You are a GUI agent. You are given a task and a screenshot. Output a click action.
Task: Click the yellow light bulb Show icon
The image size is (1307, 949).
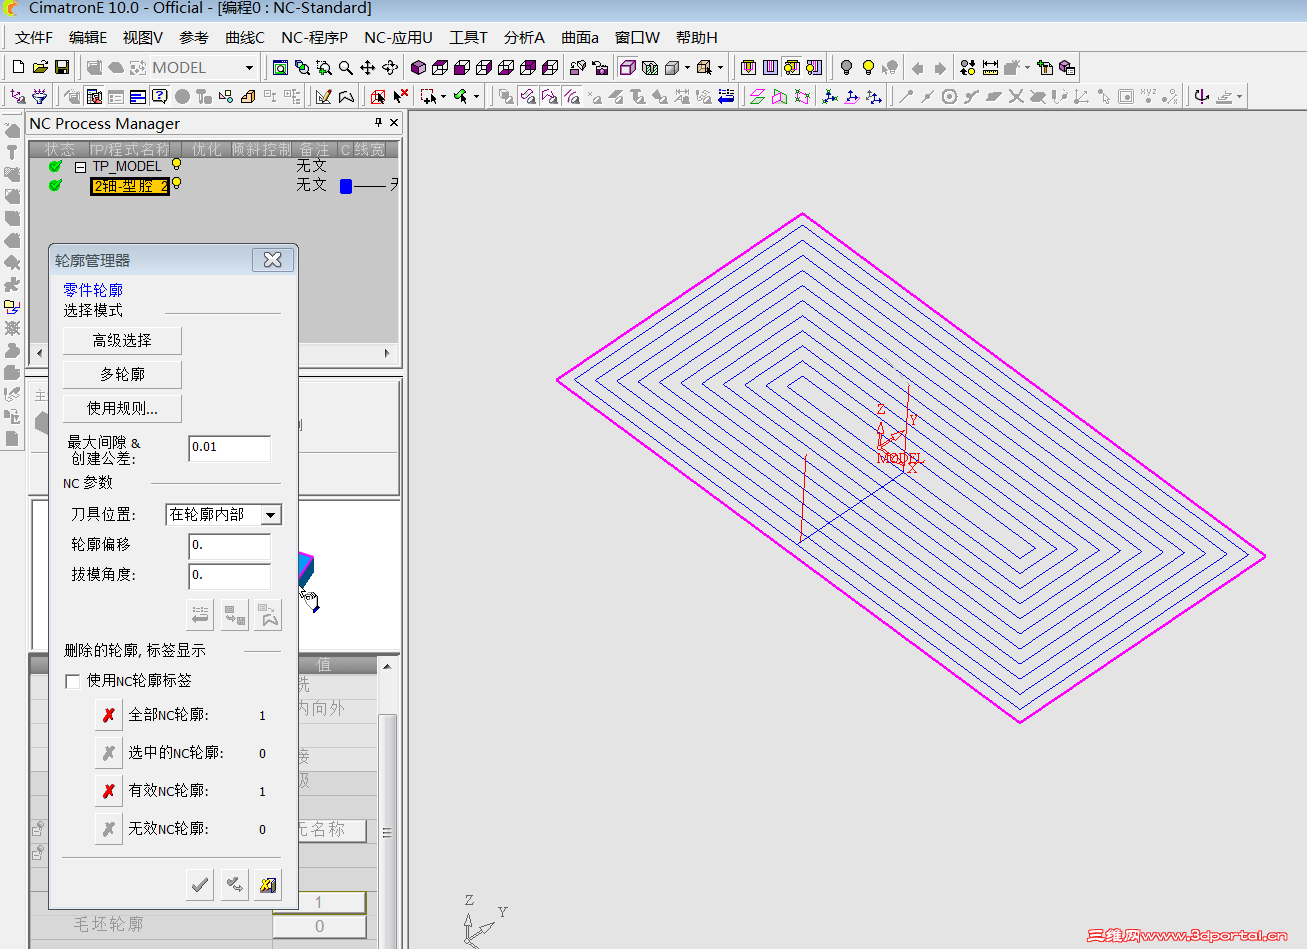tap(868, 67)
